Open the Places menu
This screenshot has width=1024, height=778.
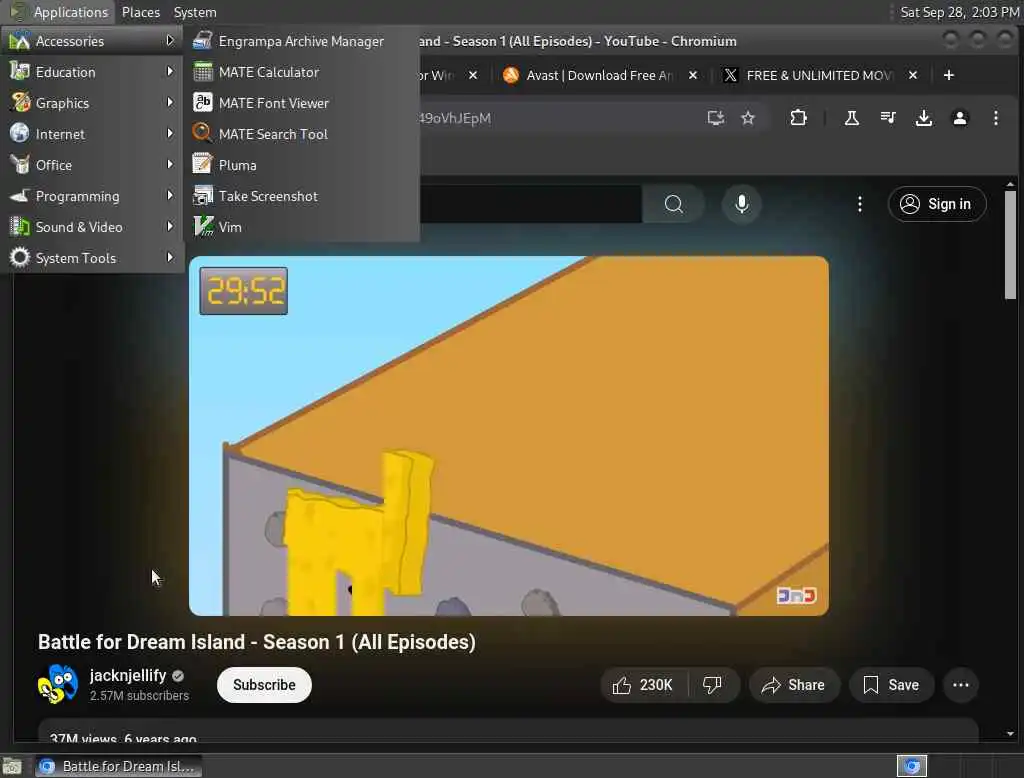(x=140, y=12)
